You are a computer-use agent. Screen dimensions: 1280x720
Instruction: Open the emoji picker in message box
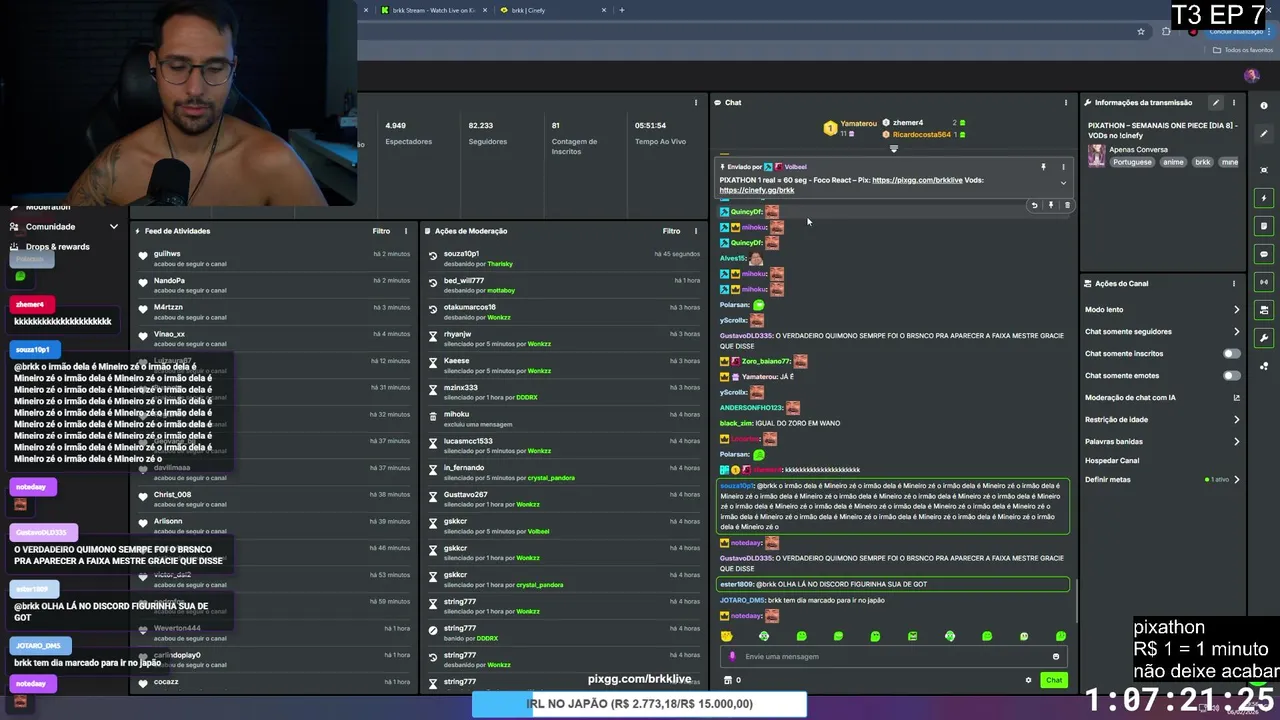point(1055,657)
